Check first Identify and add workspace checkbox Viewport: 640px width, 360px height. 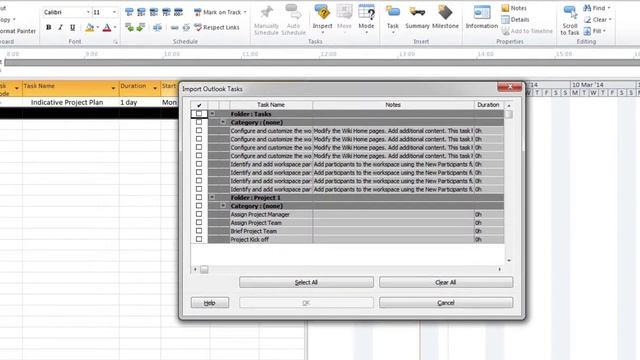199,164
